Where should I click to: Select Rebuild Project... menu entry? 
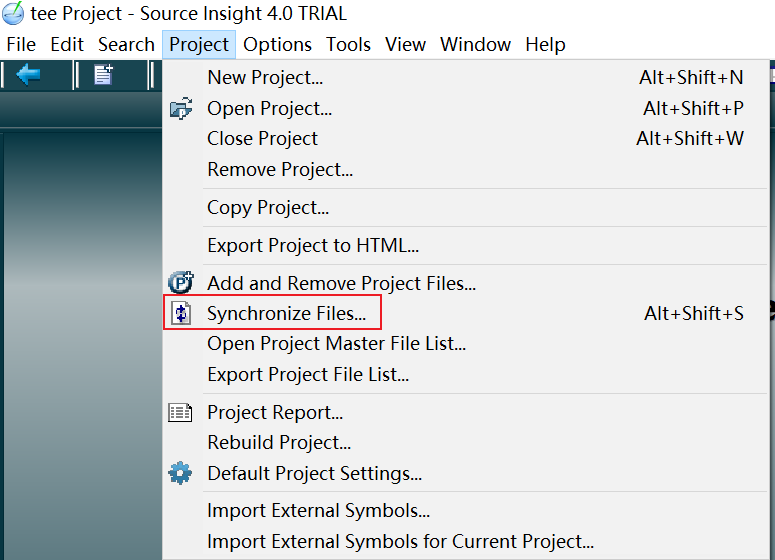point(465,443)
